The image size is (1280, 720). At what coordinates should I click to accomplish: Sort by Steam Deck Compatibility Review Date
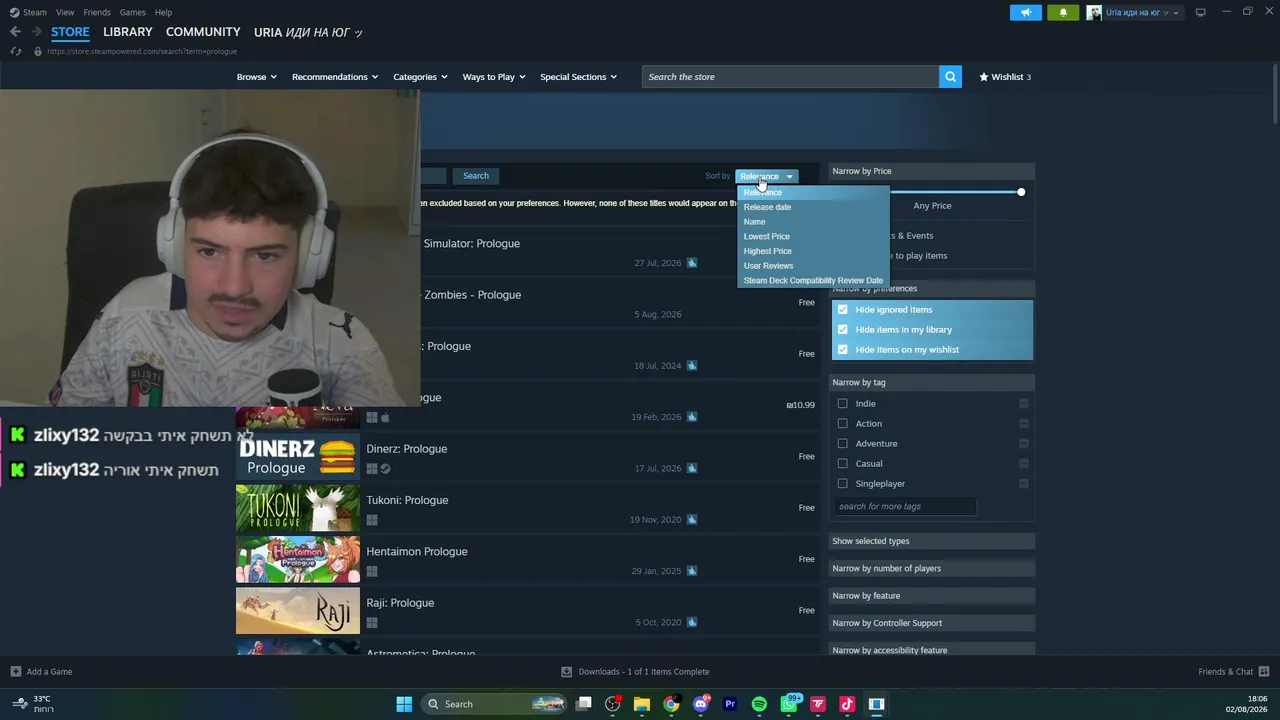pyautogui.click(x=813, y=281)
